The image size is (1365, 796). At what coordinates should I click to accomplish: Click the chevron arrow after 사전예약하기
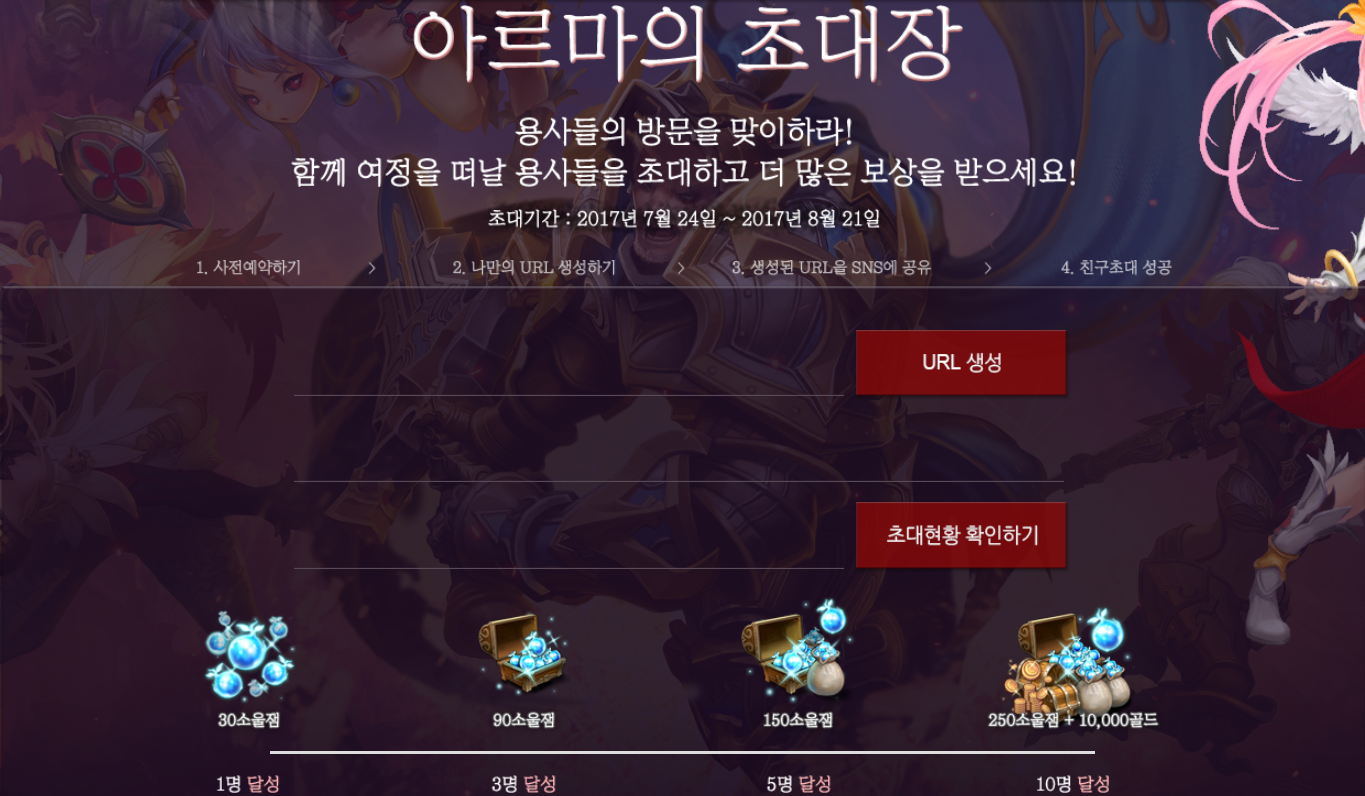[x=372, y=268]
